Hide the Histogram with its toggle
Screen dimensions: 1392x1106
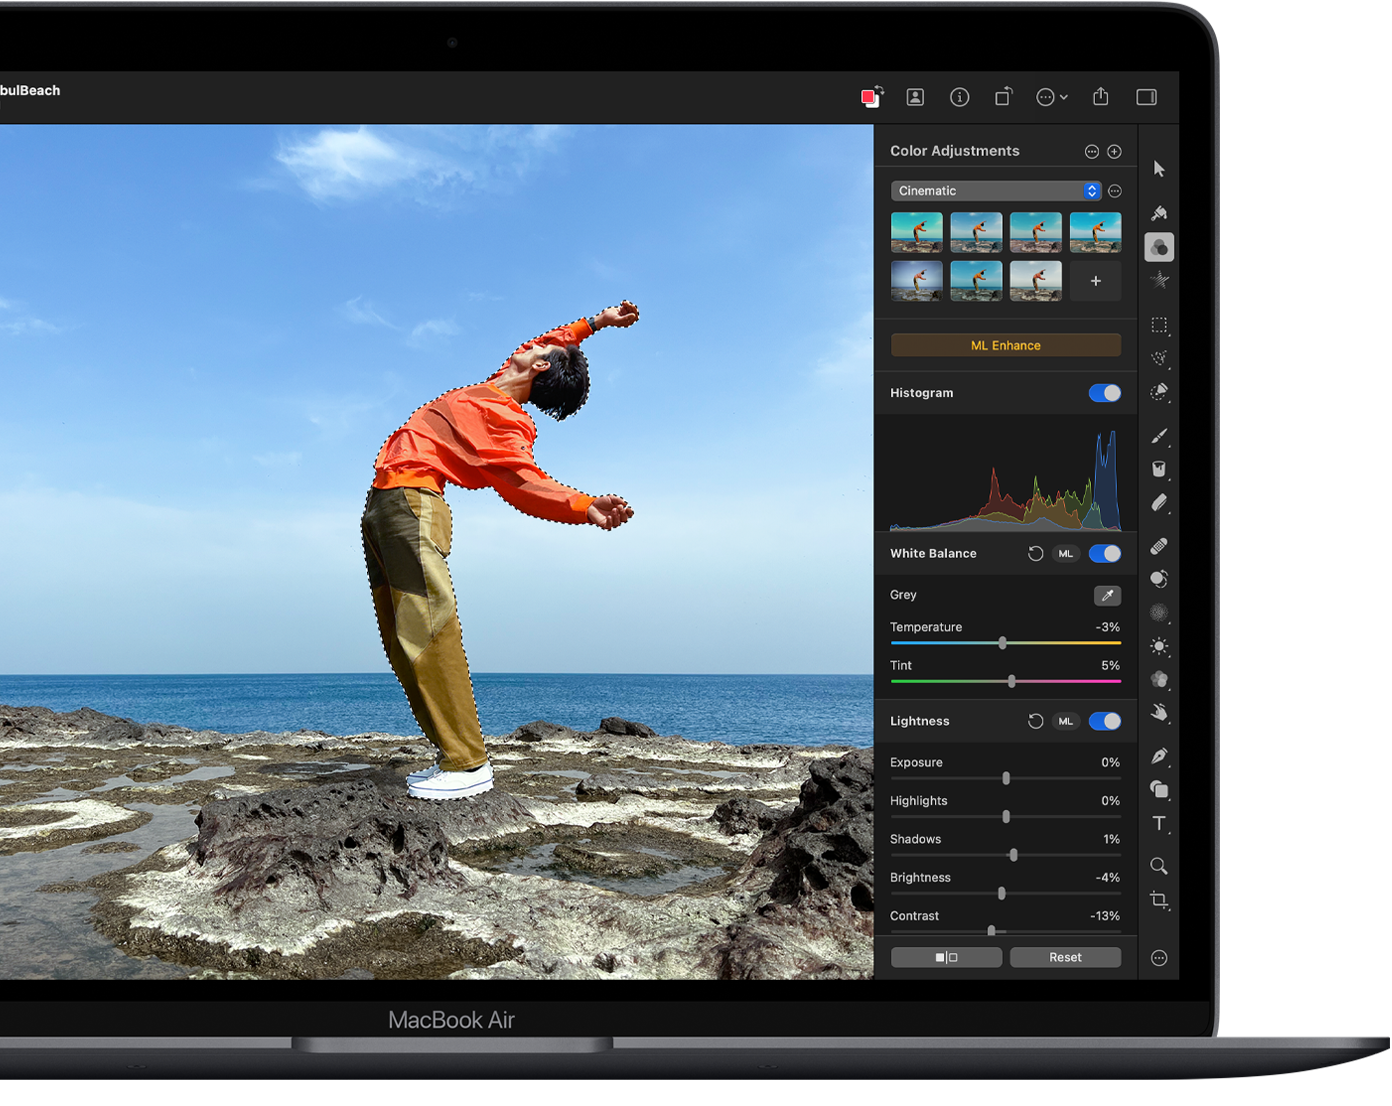[x=1105, y=393]
